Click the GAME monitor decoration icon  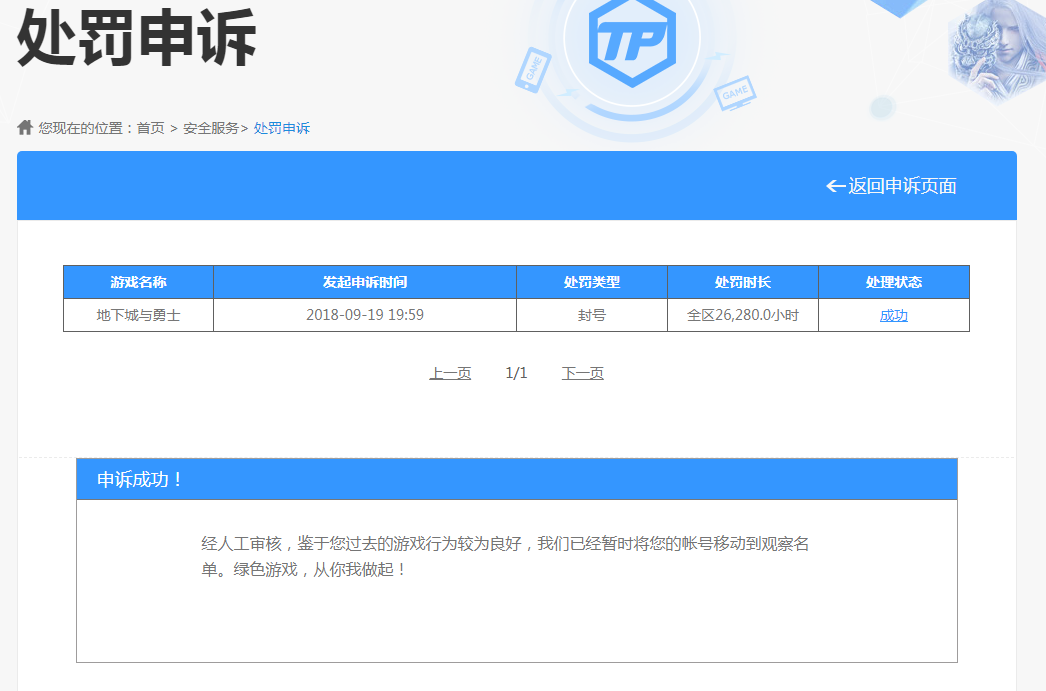point(735,93)
